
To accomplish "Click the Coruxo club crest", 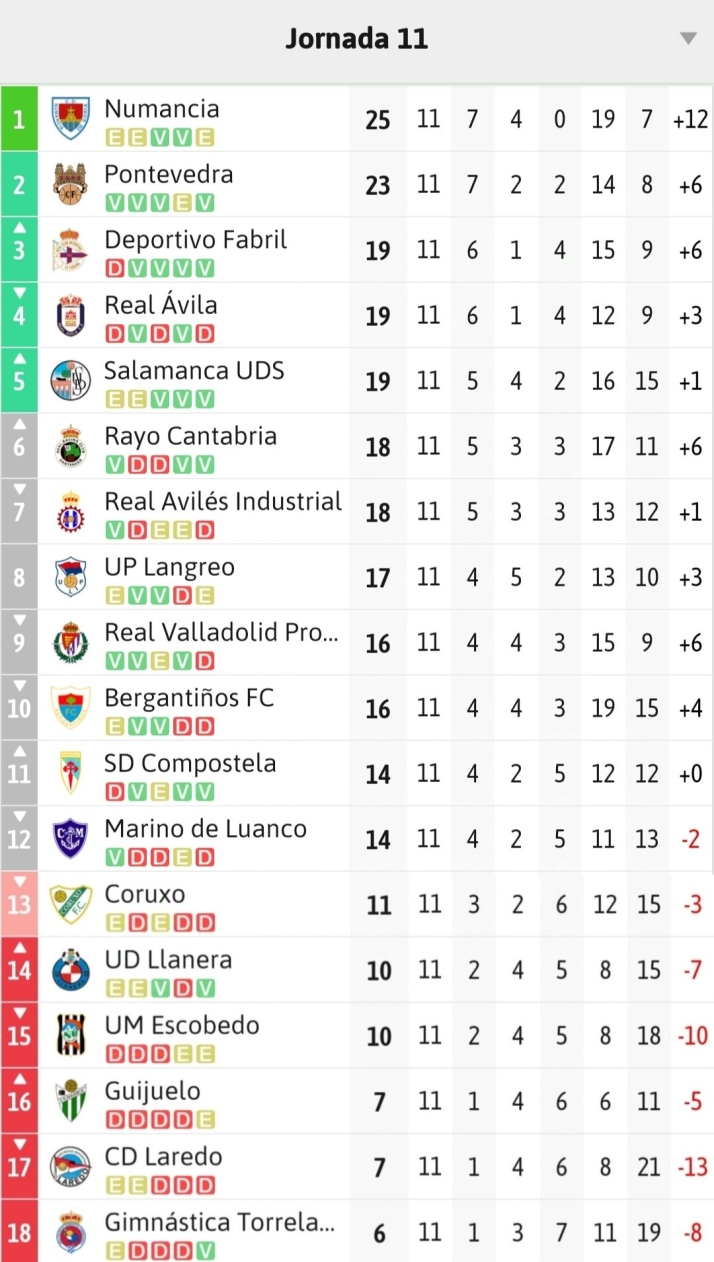I will tap(70, 905).
